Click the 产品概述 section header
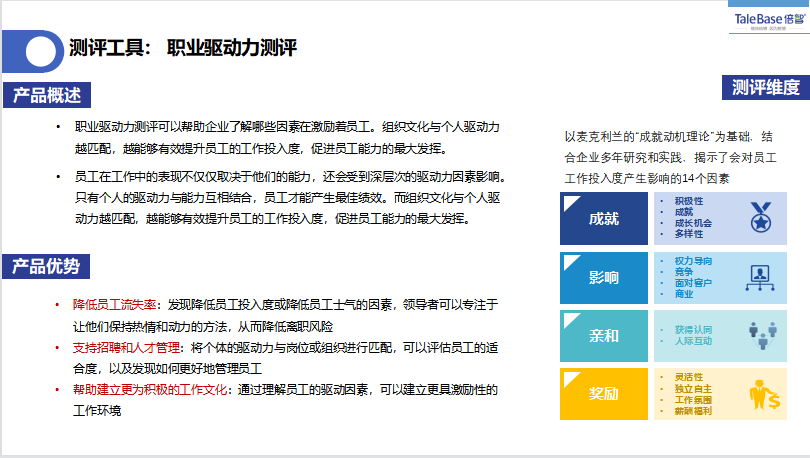The width and height of the screenshot is (810, 458). [47, 95]
